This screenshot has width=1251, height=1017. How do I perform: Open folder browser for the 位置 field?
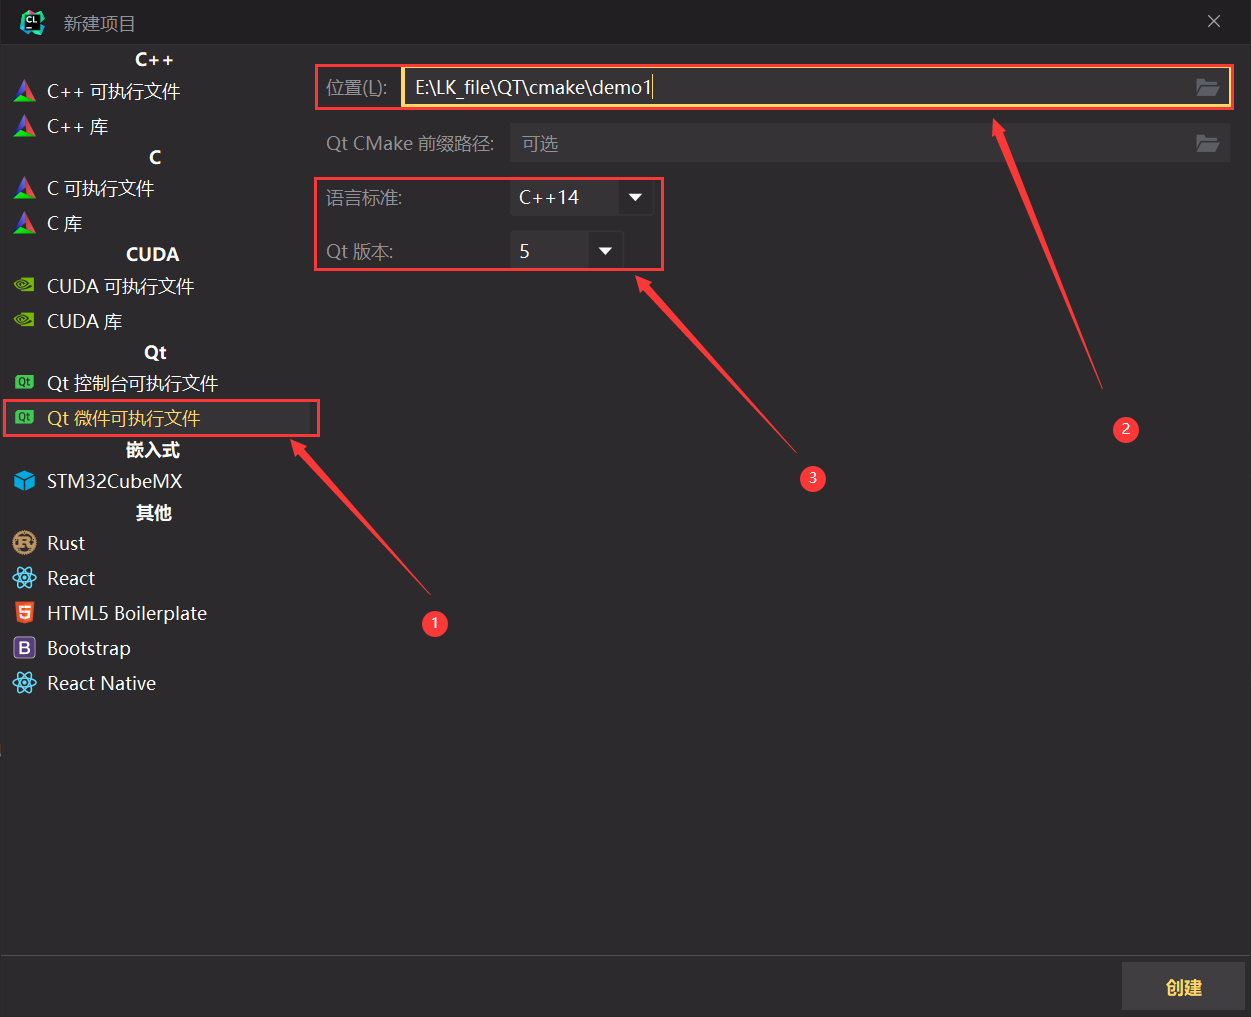point(1207,87)
